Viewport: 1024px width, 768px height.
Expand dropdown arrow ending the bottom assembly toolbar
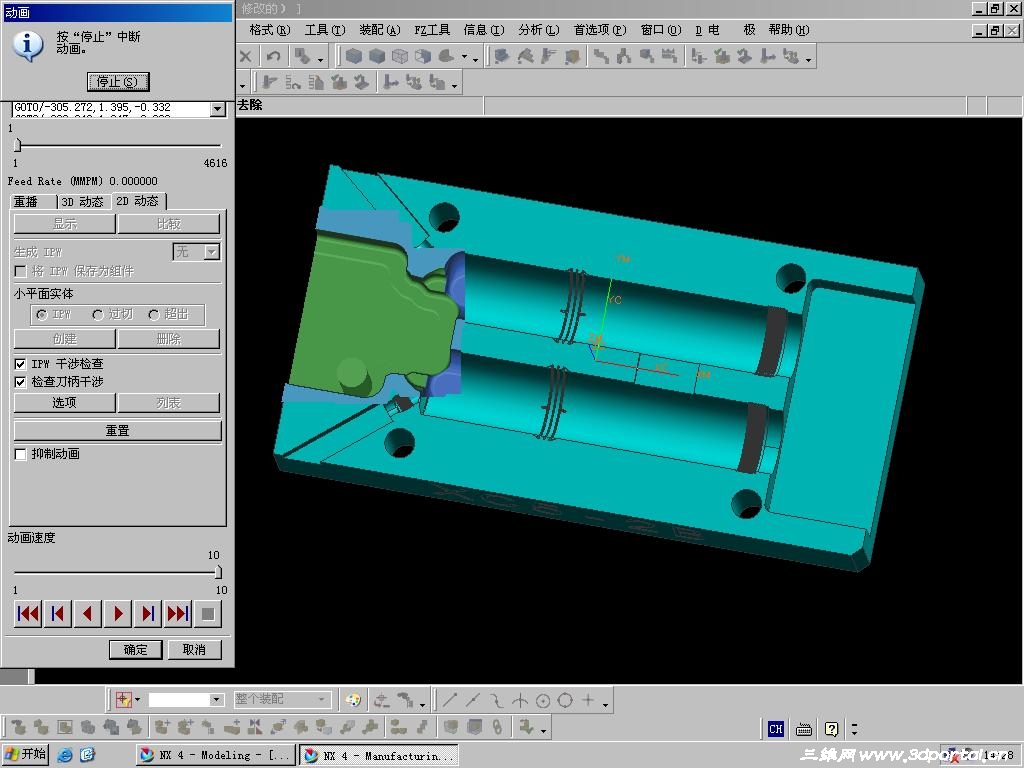(x=543, y=730)
